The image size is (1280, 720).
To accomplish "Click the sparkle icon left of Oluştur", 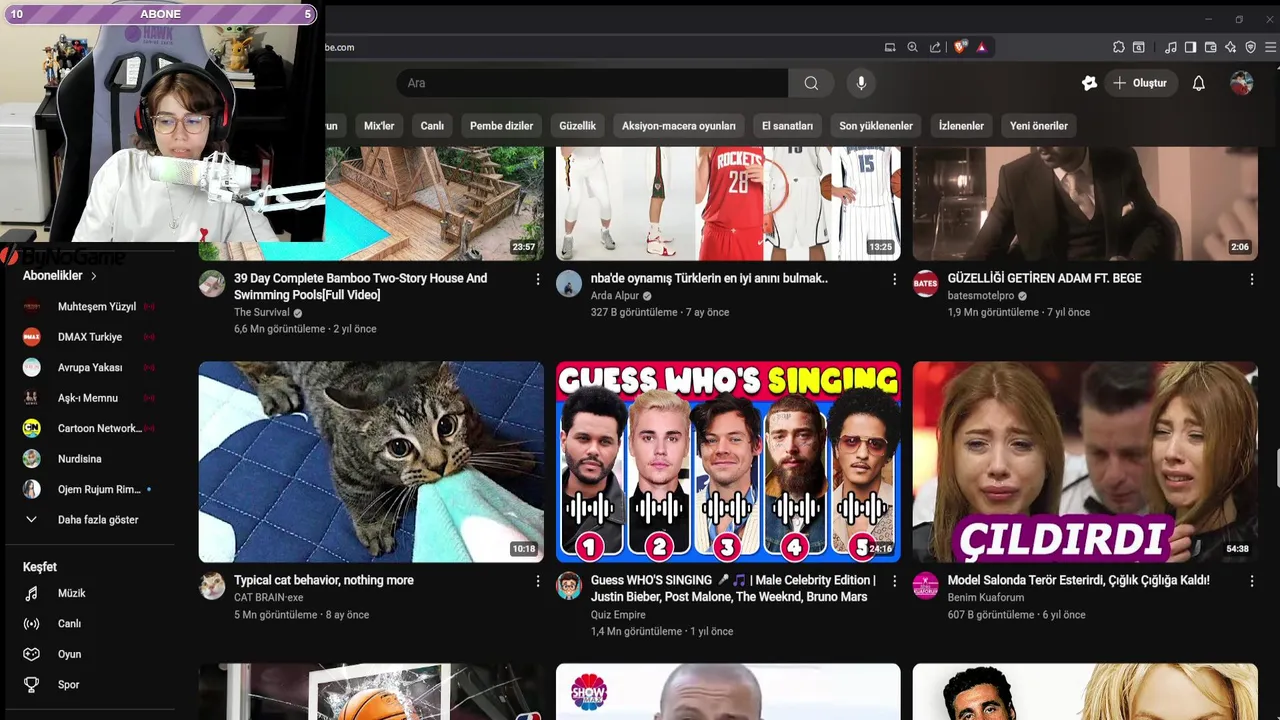I will click(x=1089, y=83).
